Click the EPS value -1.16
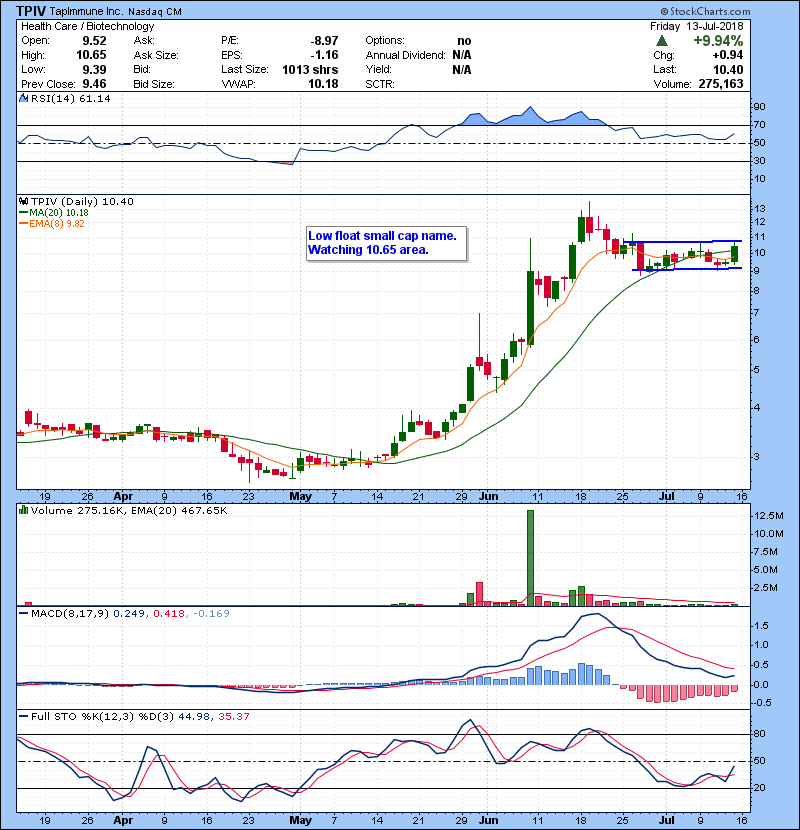Screen dimensions: 800x830 tap(324, 55)
